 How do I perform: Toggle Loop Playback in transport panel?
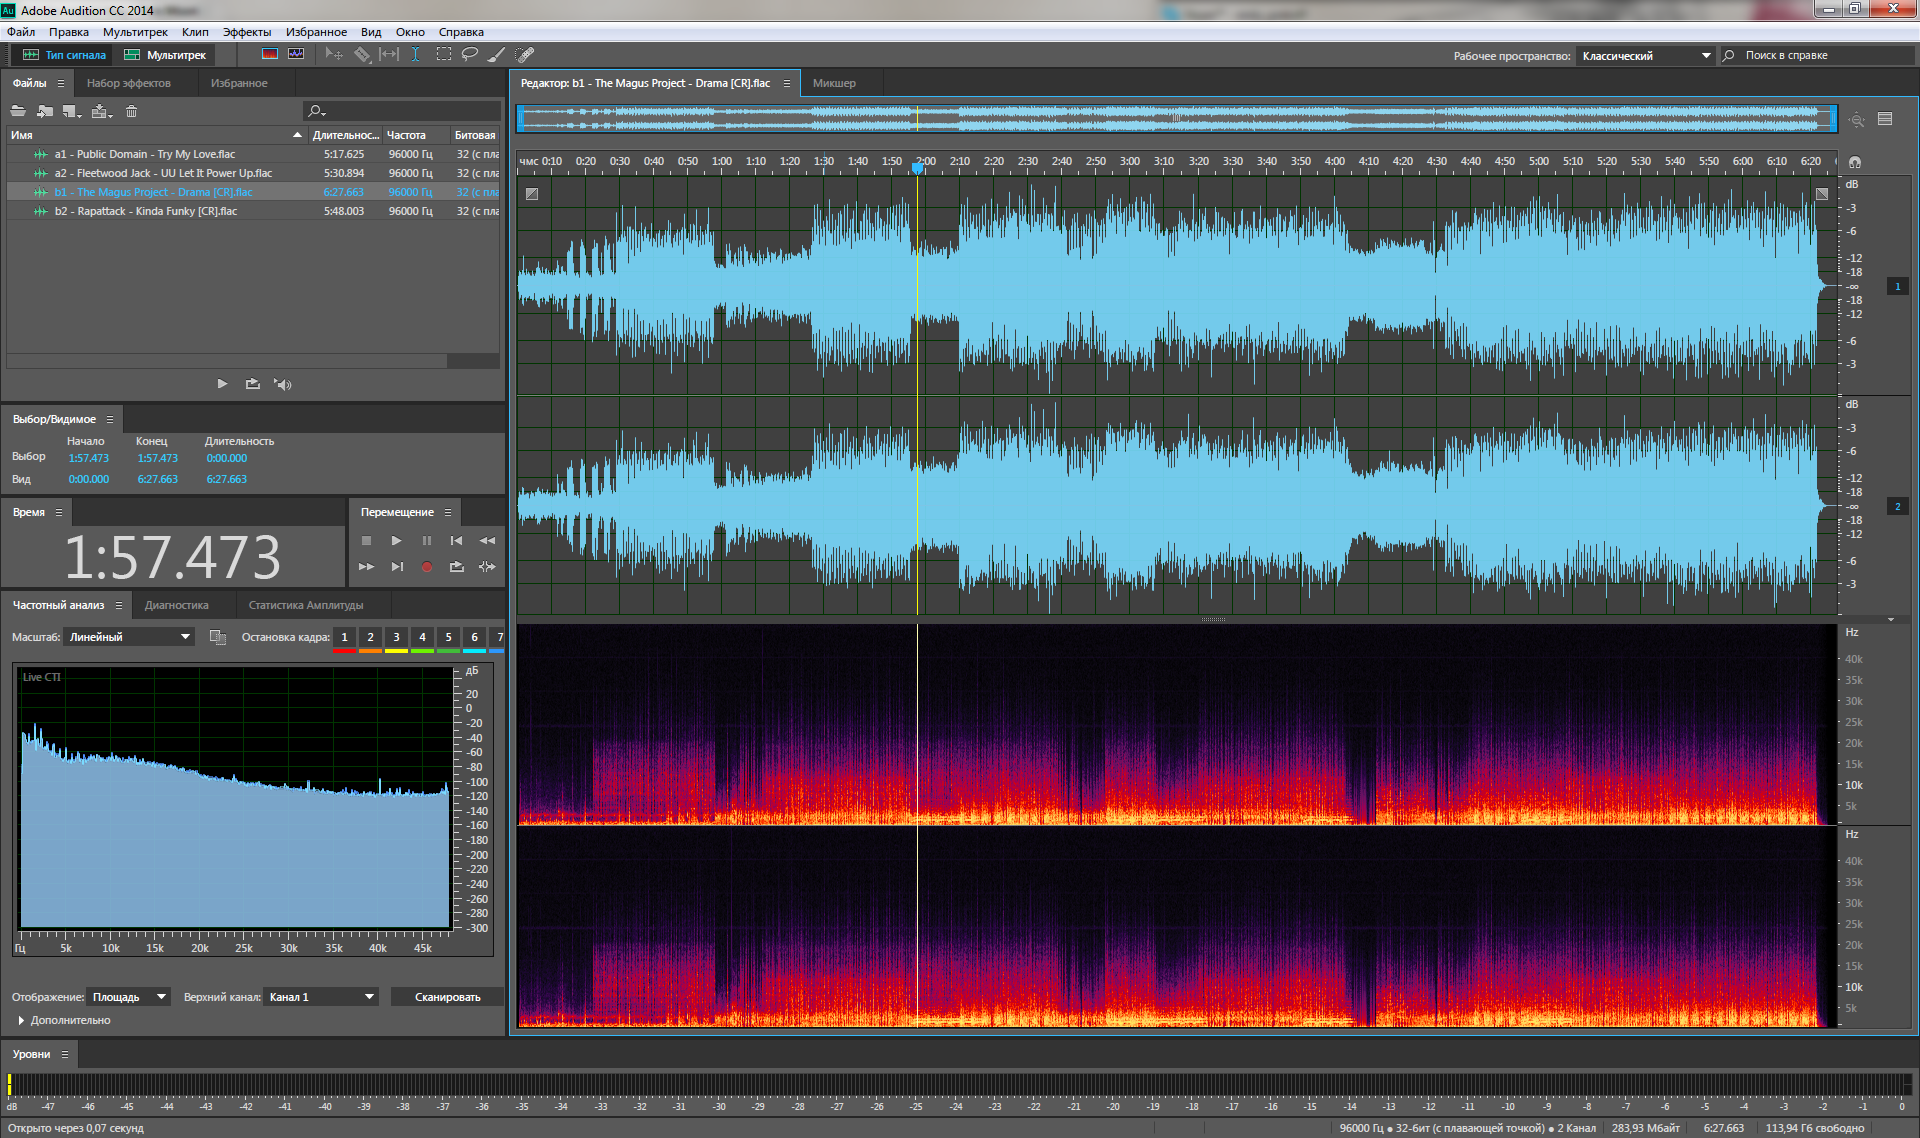[x=456, y=567]
